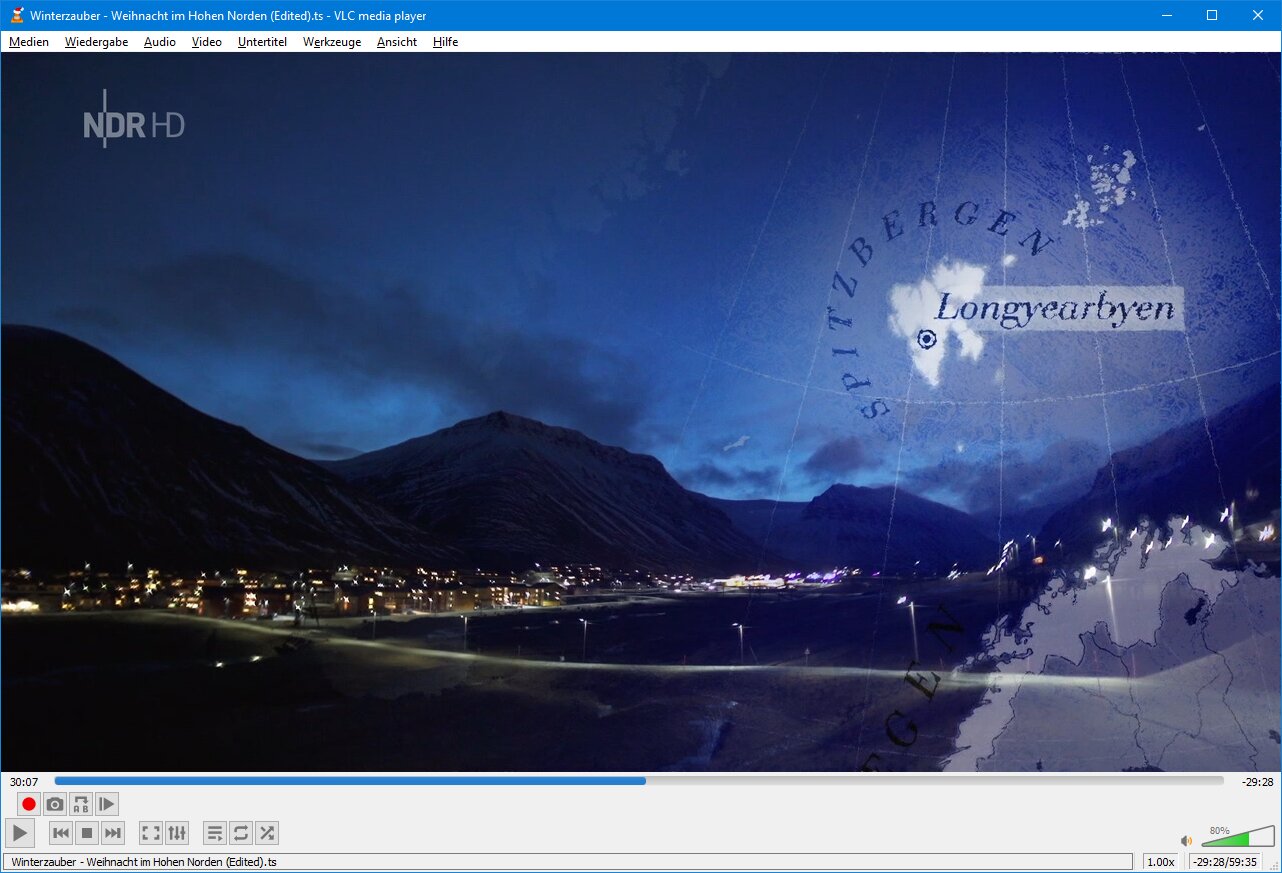The height and width of the screenshot is (873, 1282).
Task: Take a video snapshot with camera icon
Action: click(55, 804)
